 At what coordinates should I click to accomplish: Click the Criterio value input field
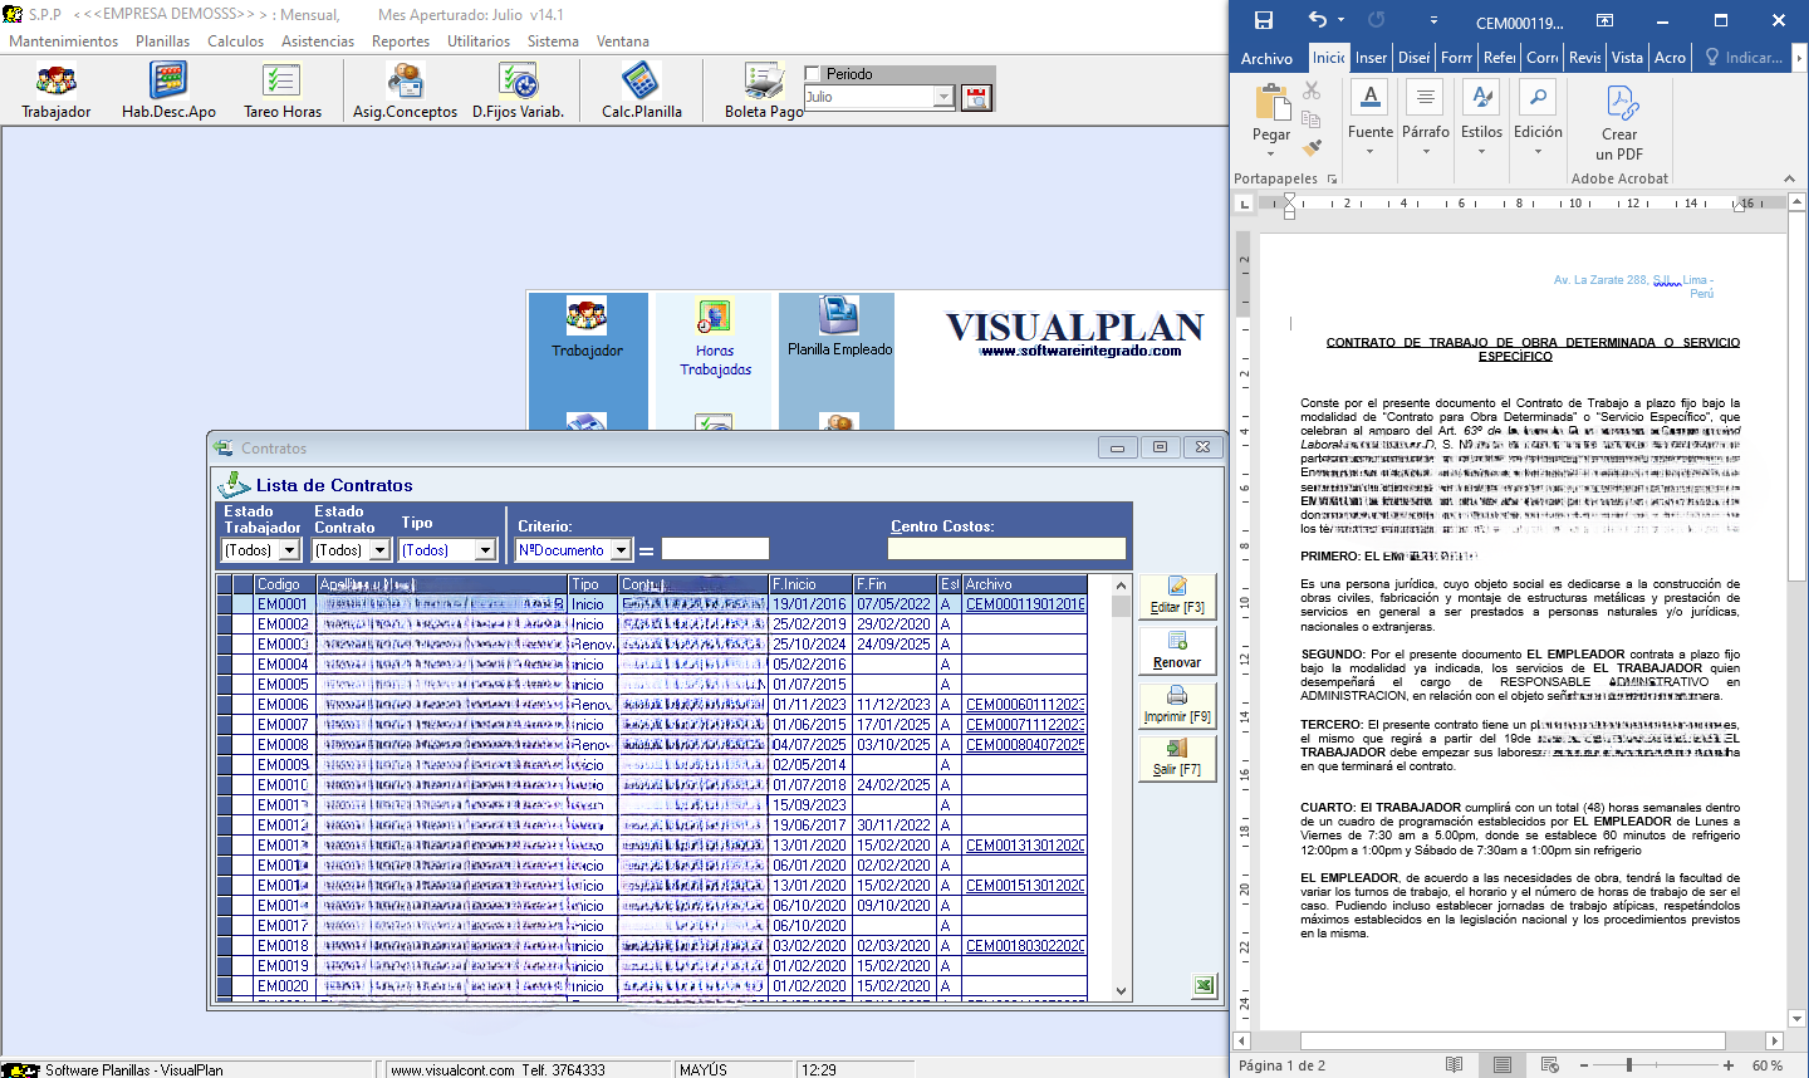tap(715, 549)
